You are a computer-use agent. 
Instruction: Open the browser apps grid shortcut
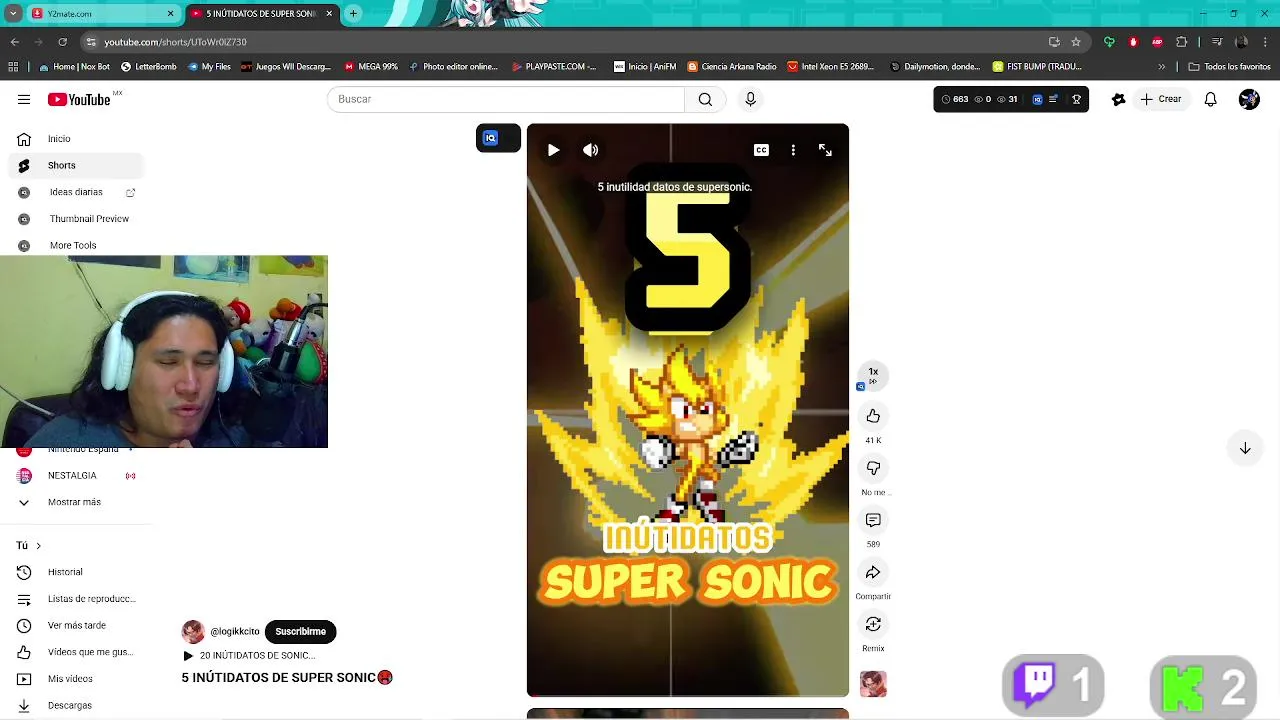13,67
